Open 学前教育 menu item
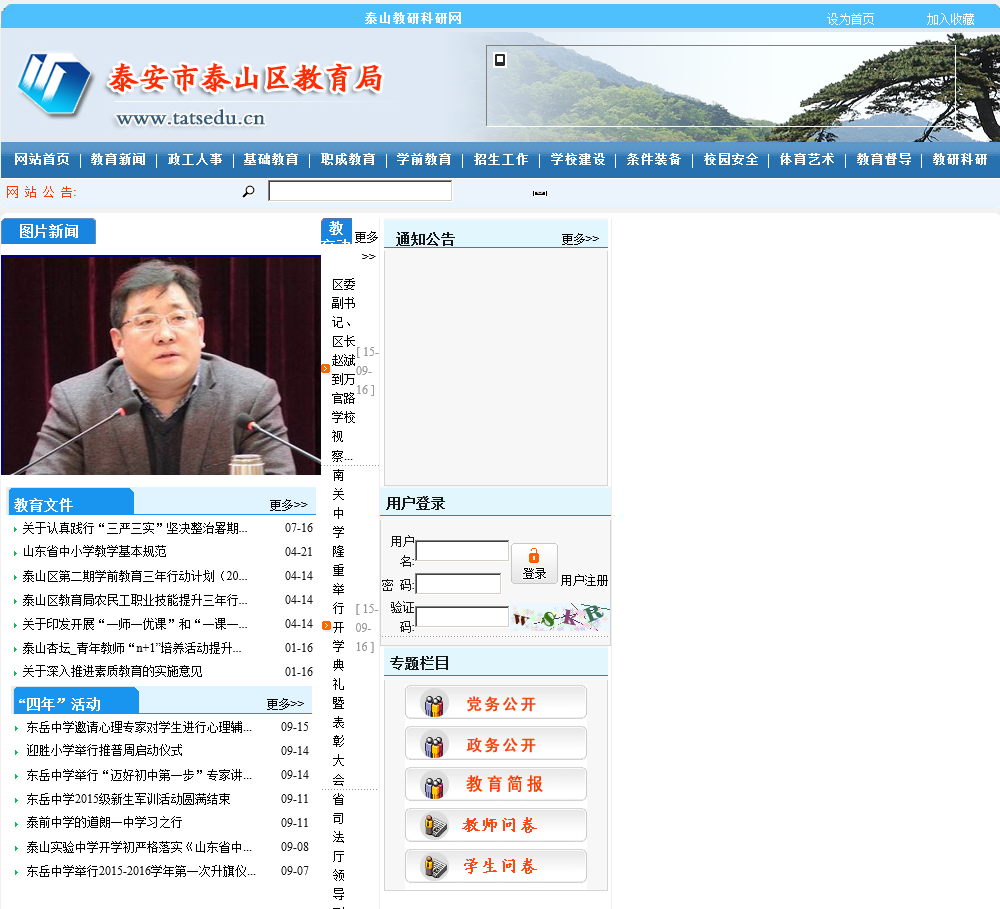1000x909 pixels. [x=424, y=159]
